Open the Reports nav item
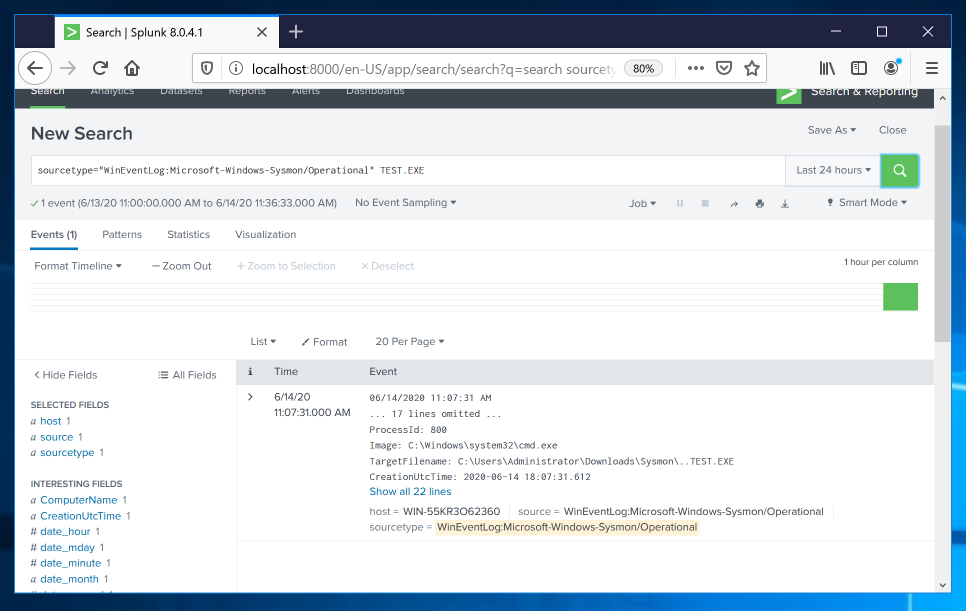Screen dimensions: 966x611 click(247, 92)
